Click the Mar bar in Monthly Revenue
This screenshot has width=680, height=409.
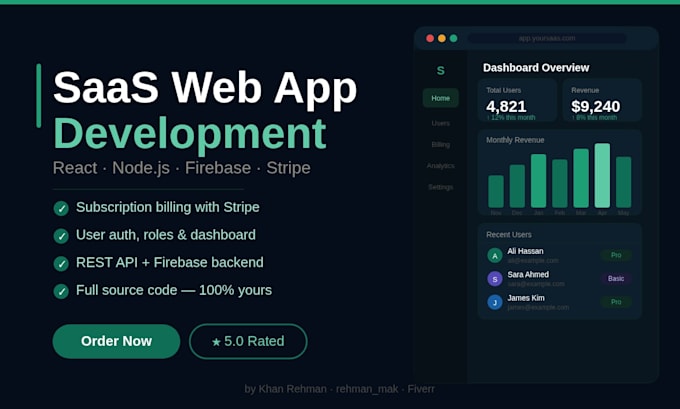(x=581, y=178)
